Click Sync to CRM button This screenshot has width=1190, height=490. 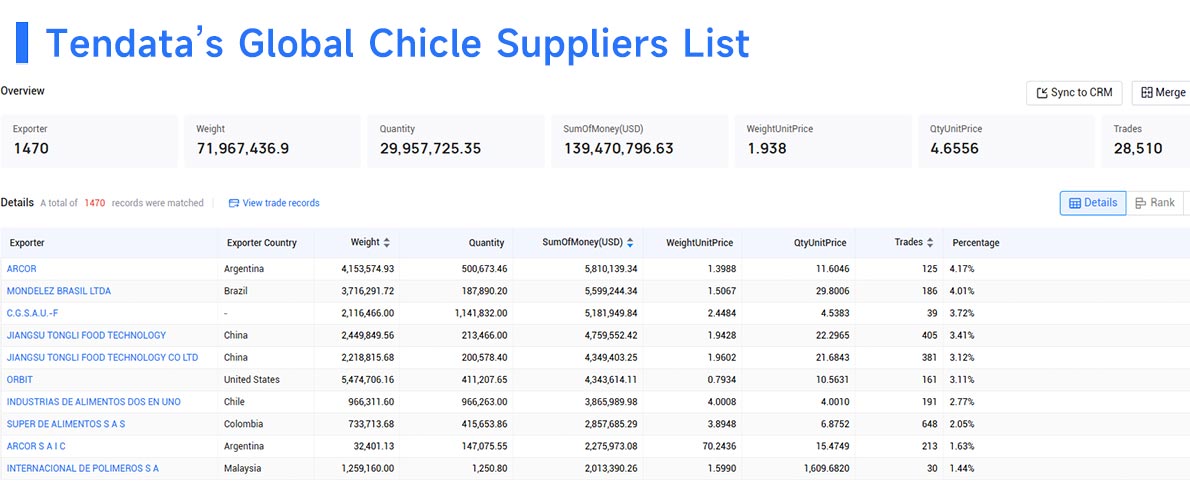click(1074, 93)
